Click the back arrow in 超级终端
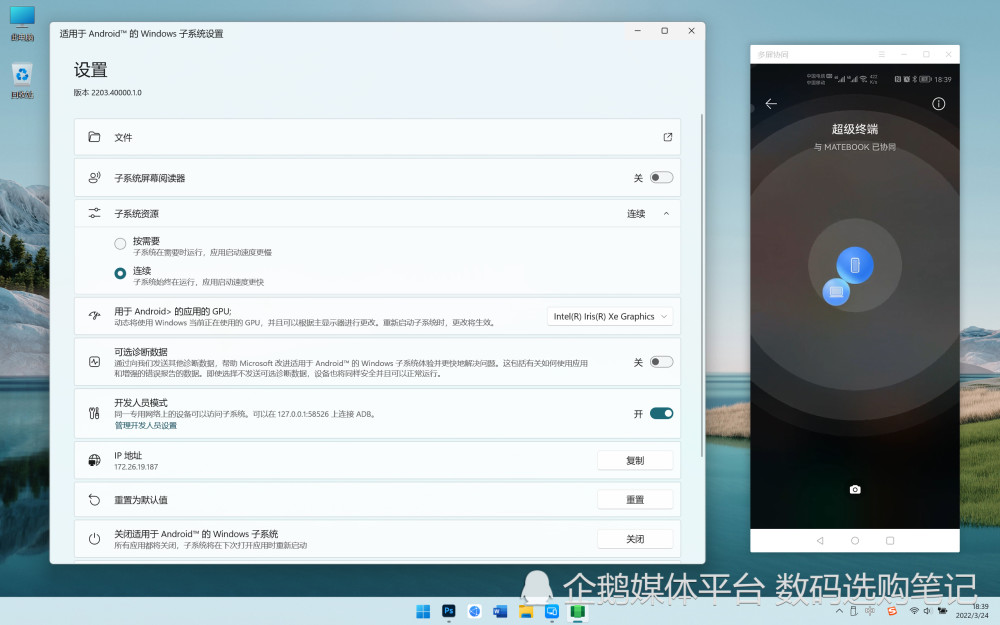The image size is (1000, 625). pos(771,104)
